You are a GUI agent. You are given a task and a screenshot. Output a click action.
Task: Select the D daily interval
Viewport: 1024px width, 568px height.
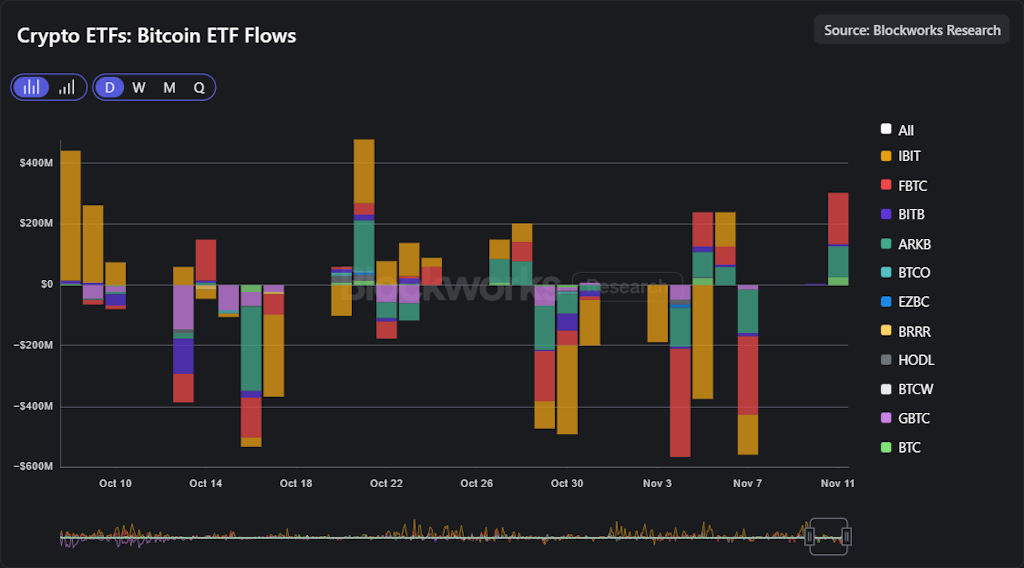pos(109,87)
